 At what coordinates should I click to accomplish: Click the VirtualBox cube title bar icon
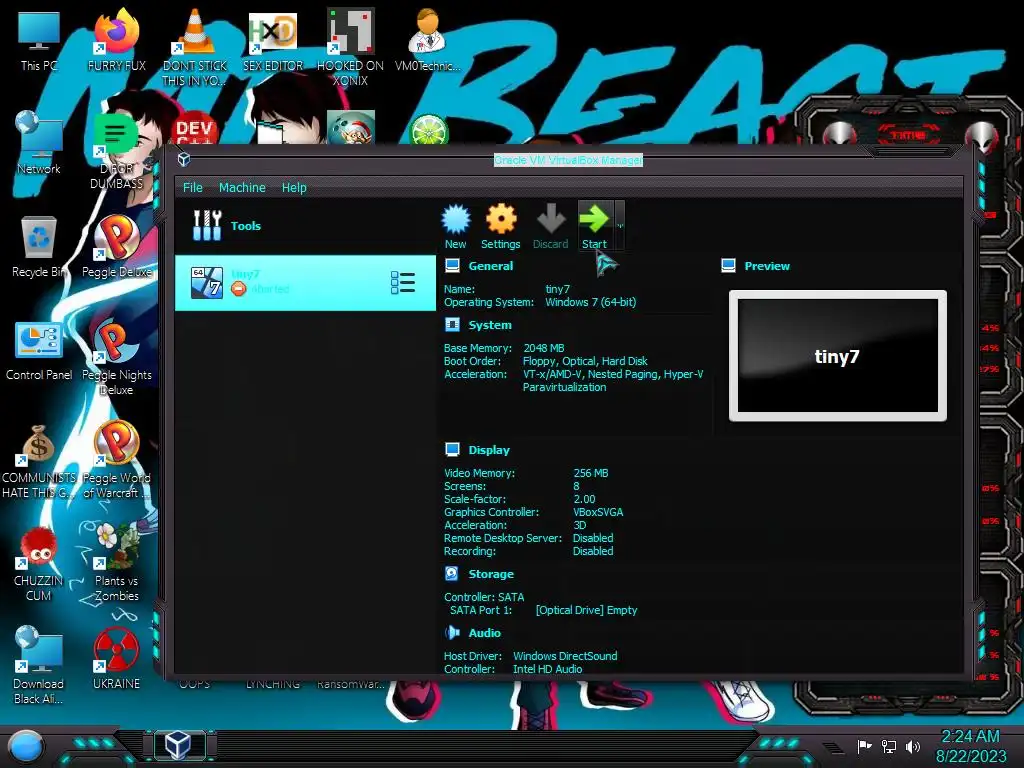pyautogui.click(x=184, y=159)
